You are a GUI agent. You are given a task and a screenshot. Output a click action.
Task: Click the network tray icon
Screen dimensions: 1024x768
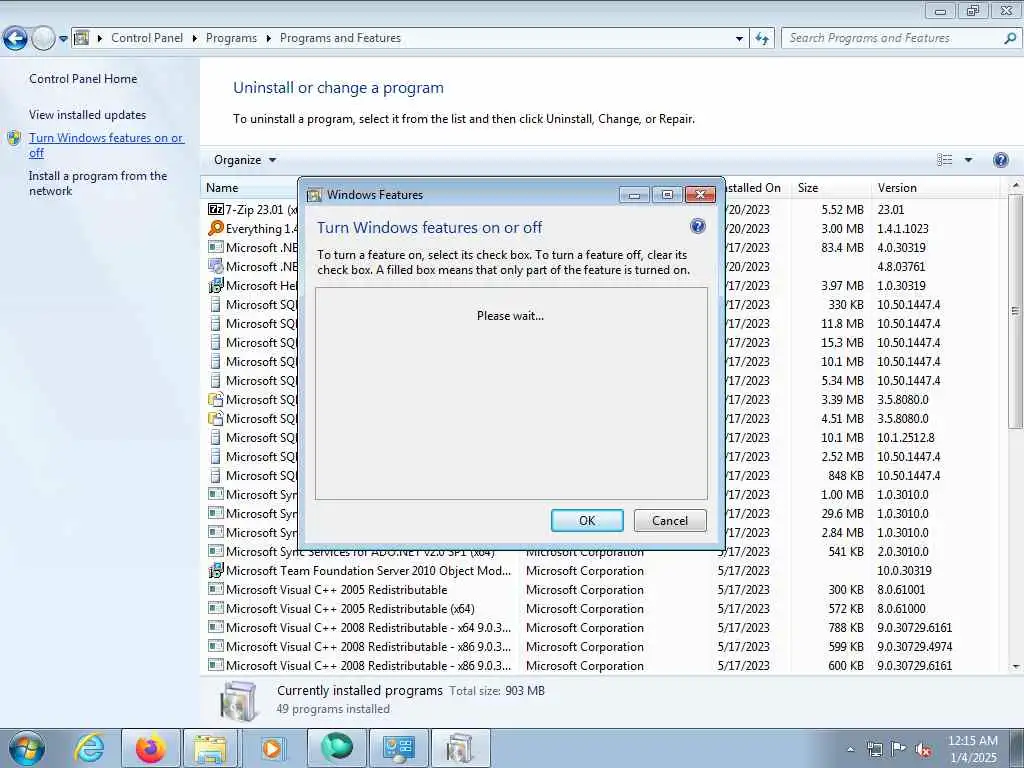(874, 749)
